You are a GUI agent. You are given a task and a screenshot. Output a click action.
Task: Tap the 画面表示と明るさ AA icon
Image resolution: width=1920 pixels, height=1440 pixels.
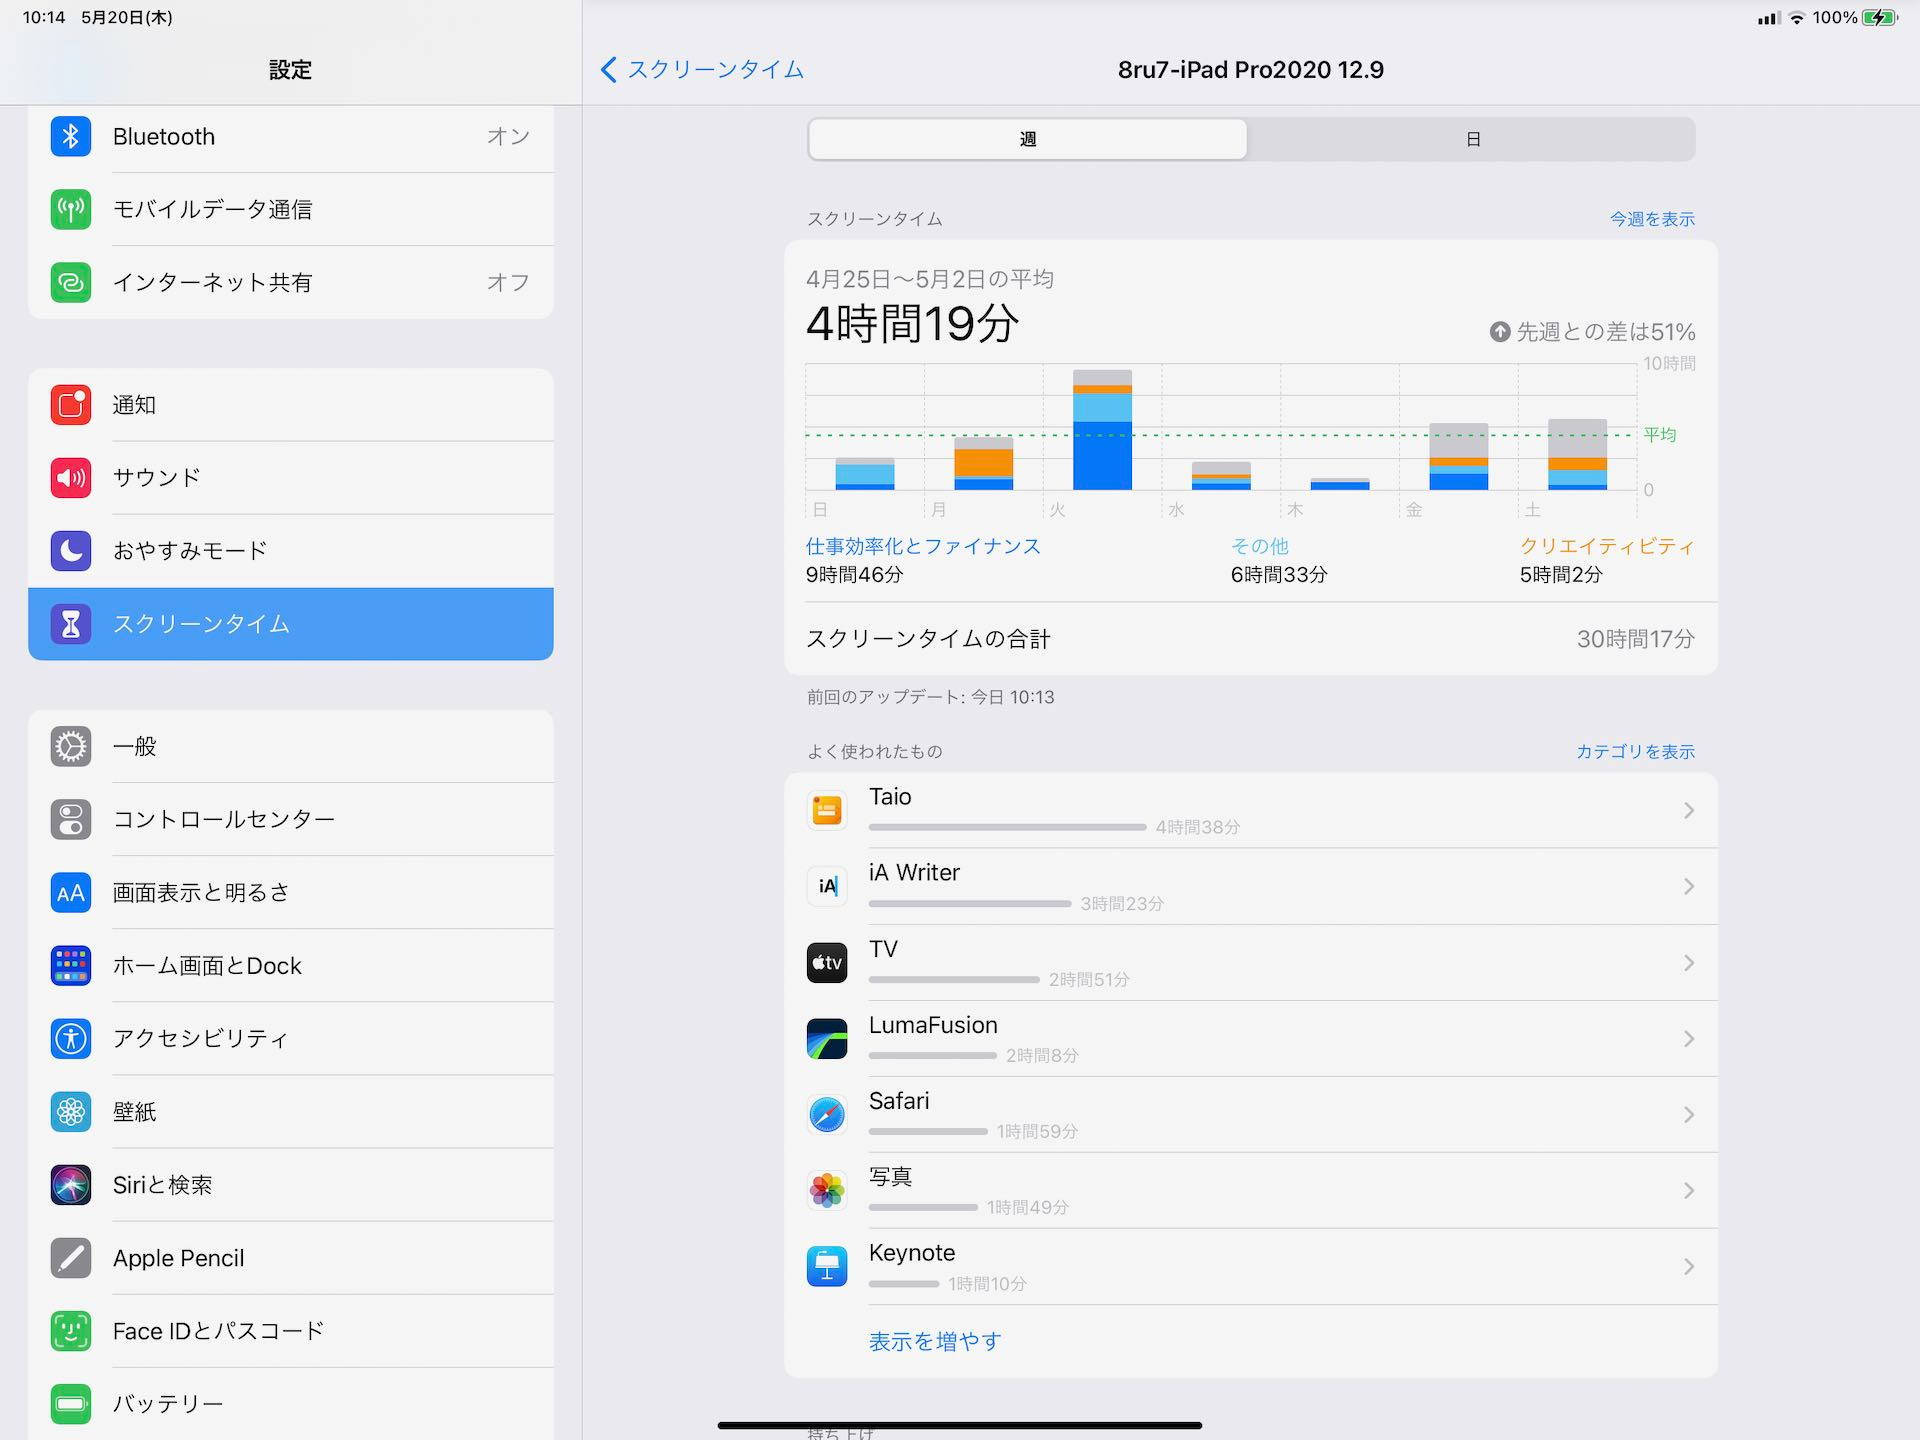tap(71, 892)
